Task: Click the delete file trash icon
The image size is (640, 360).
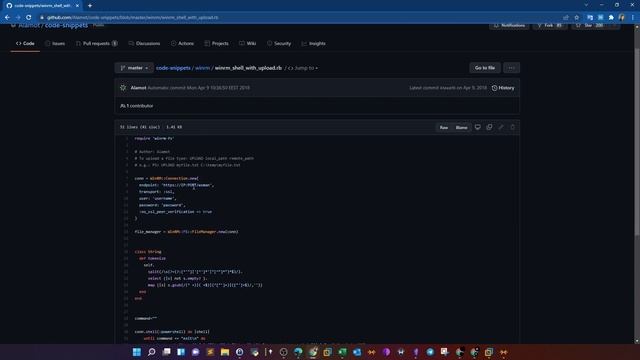Action: 513,127
